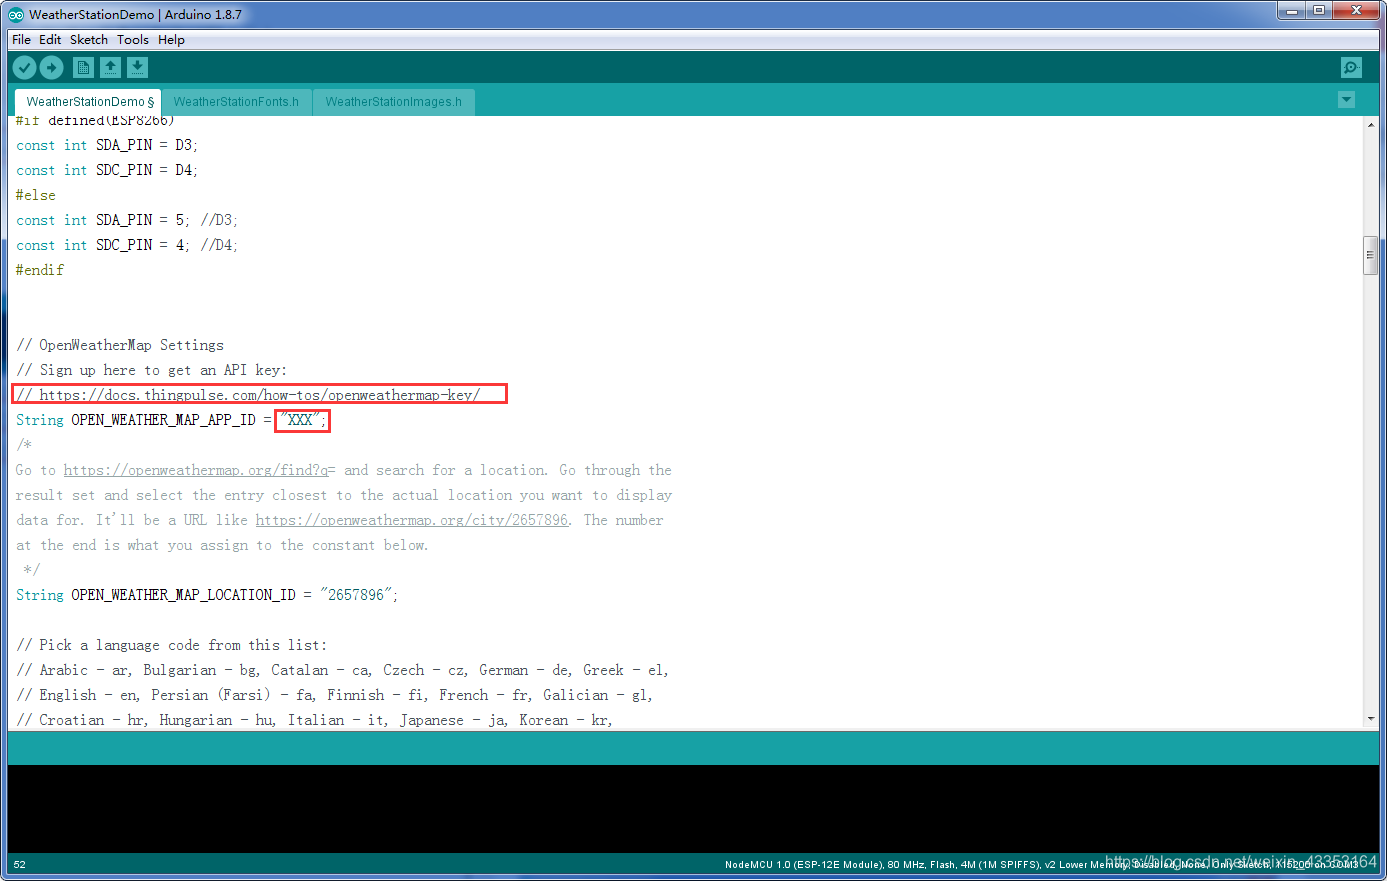Click editor scrollbar down arrow

click(x=1371, y=719)
